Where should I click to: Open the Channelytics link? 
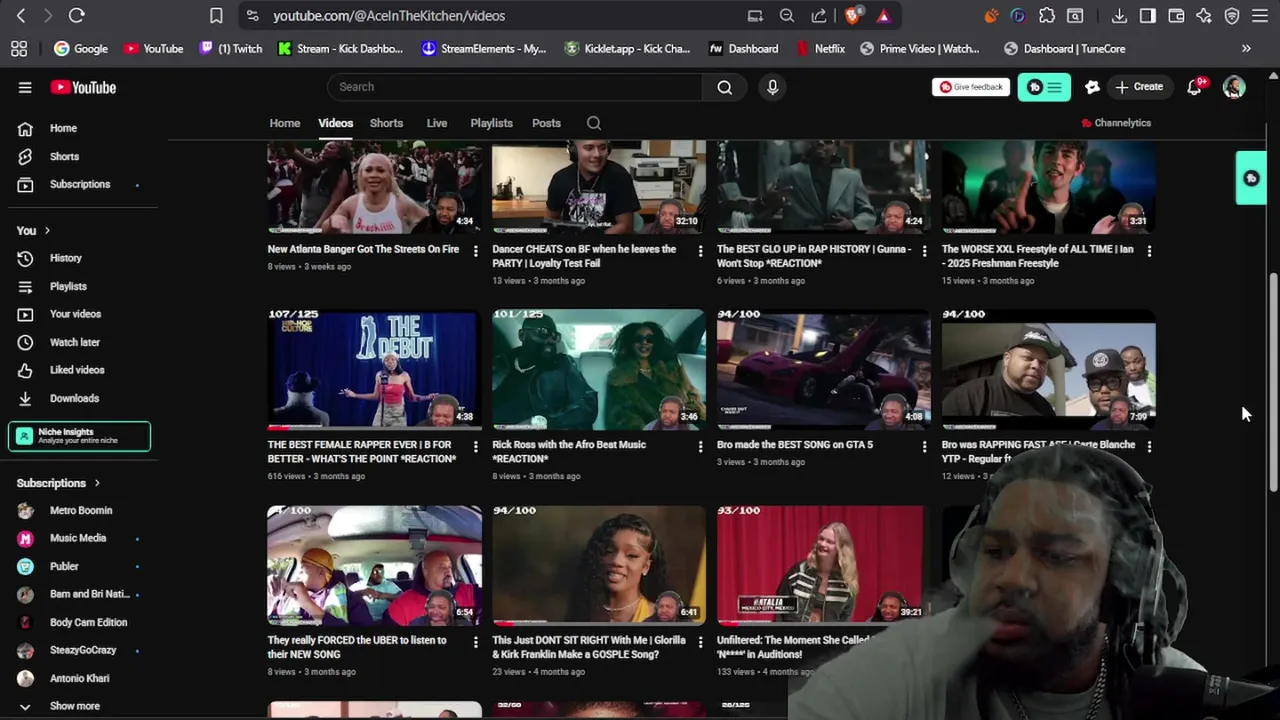pos(1116,123)
